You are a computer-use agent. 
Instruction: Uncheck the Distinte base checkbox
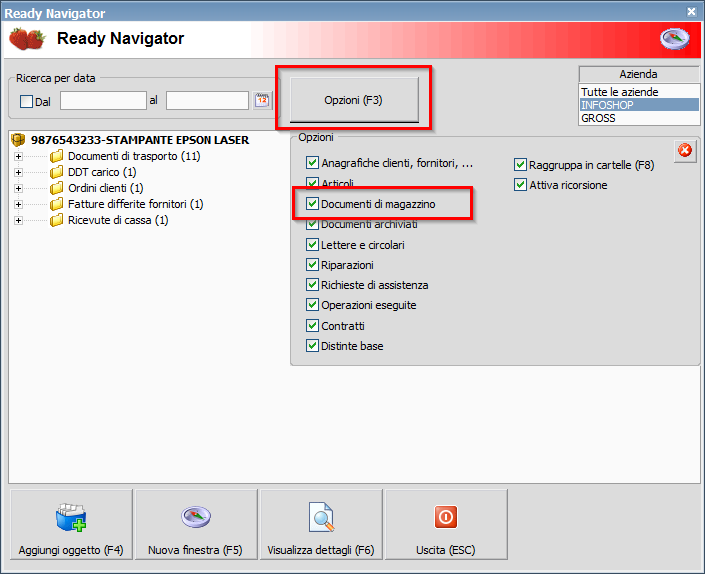pos(312,346)
